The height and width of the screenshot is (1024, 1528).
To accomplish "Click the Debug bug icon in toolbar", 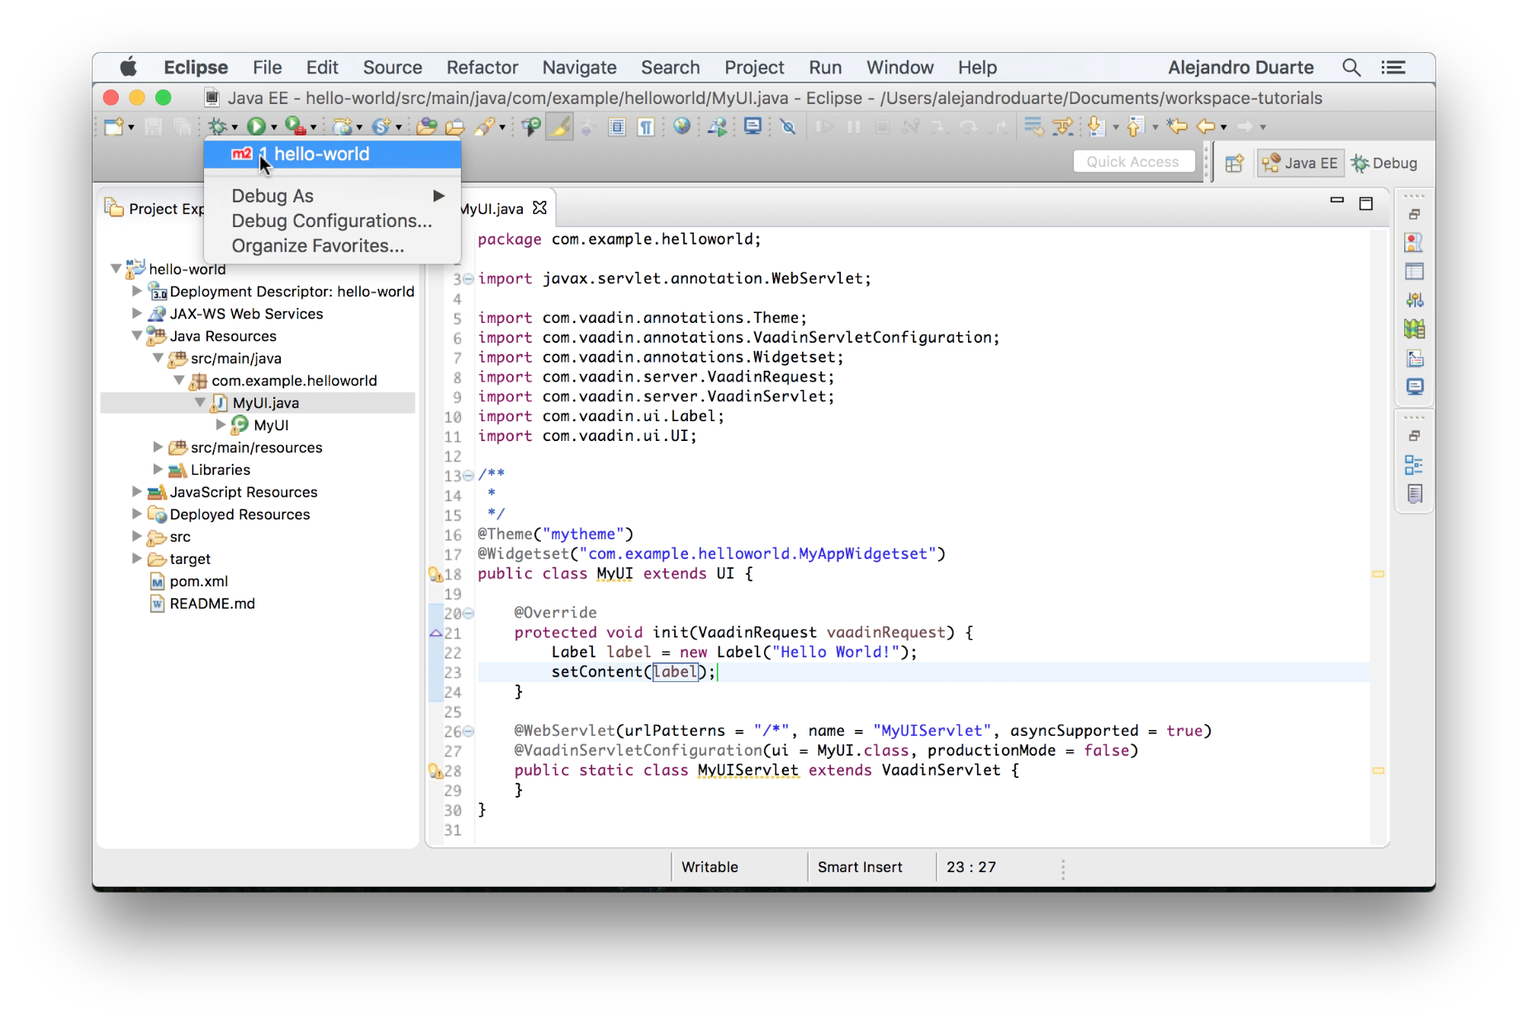I will 217,126.
